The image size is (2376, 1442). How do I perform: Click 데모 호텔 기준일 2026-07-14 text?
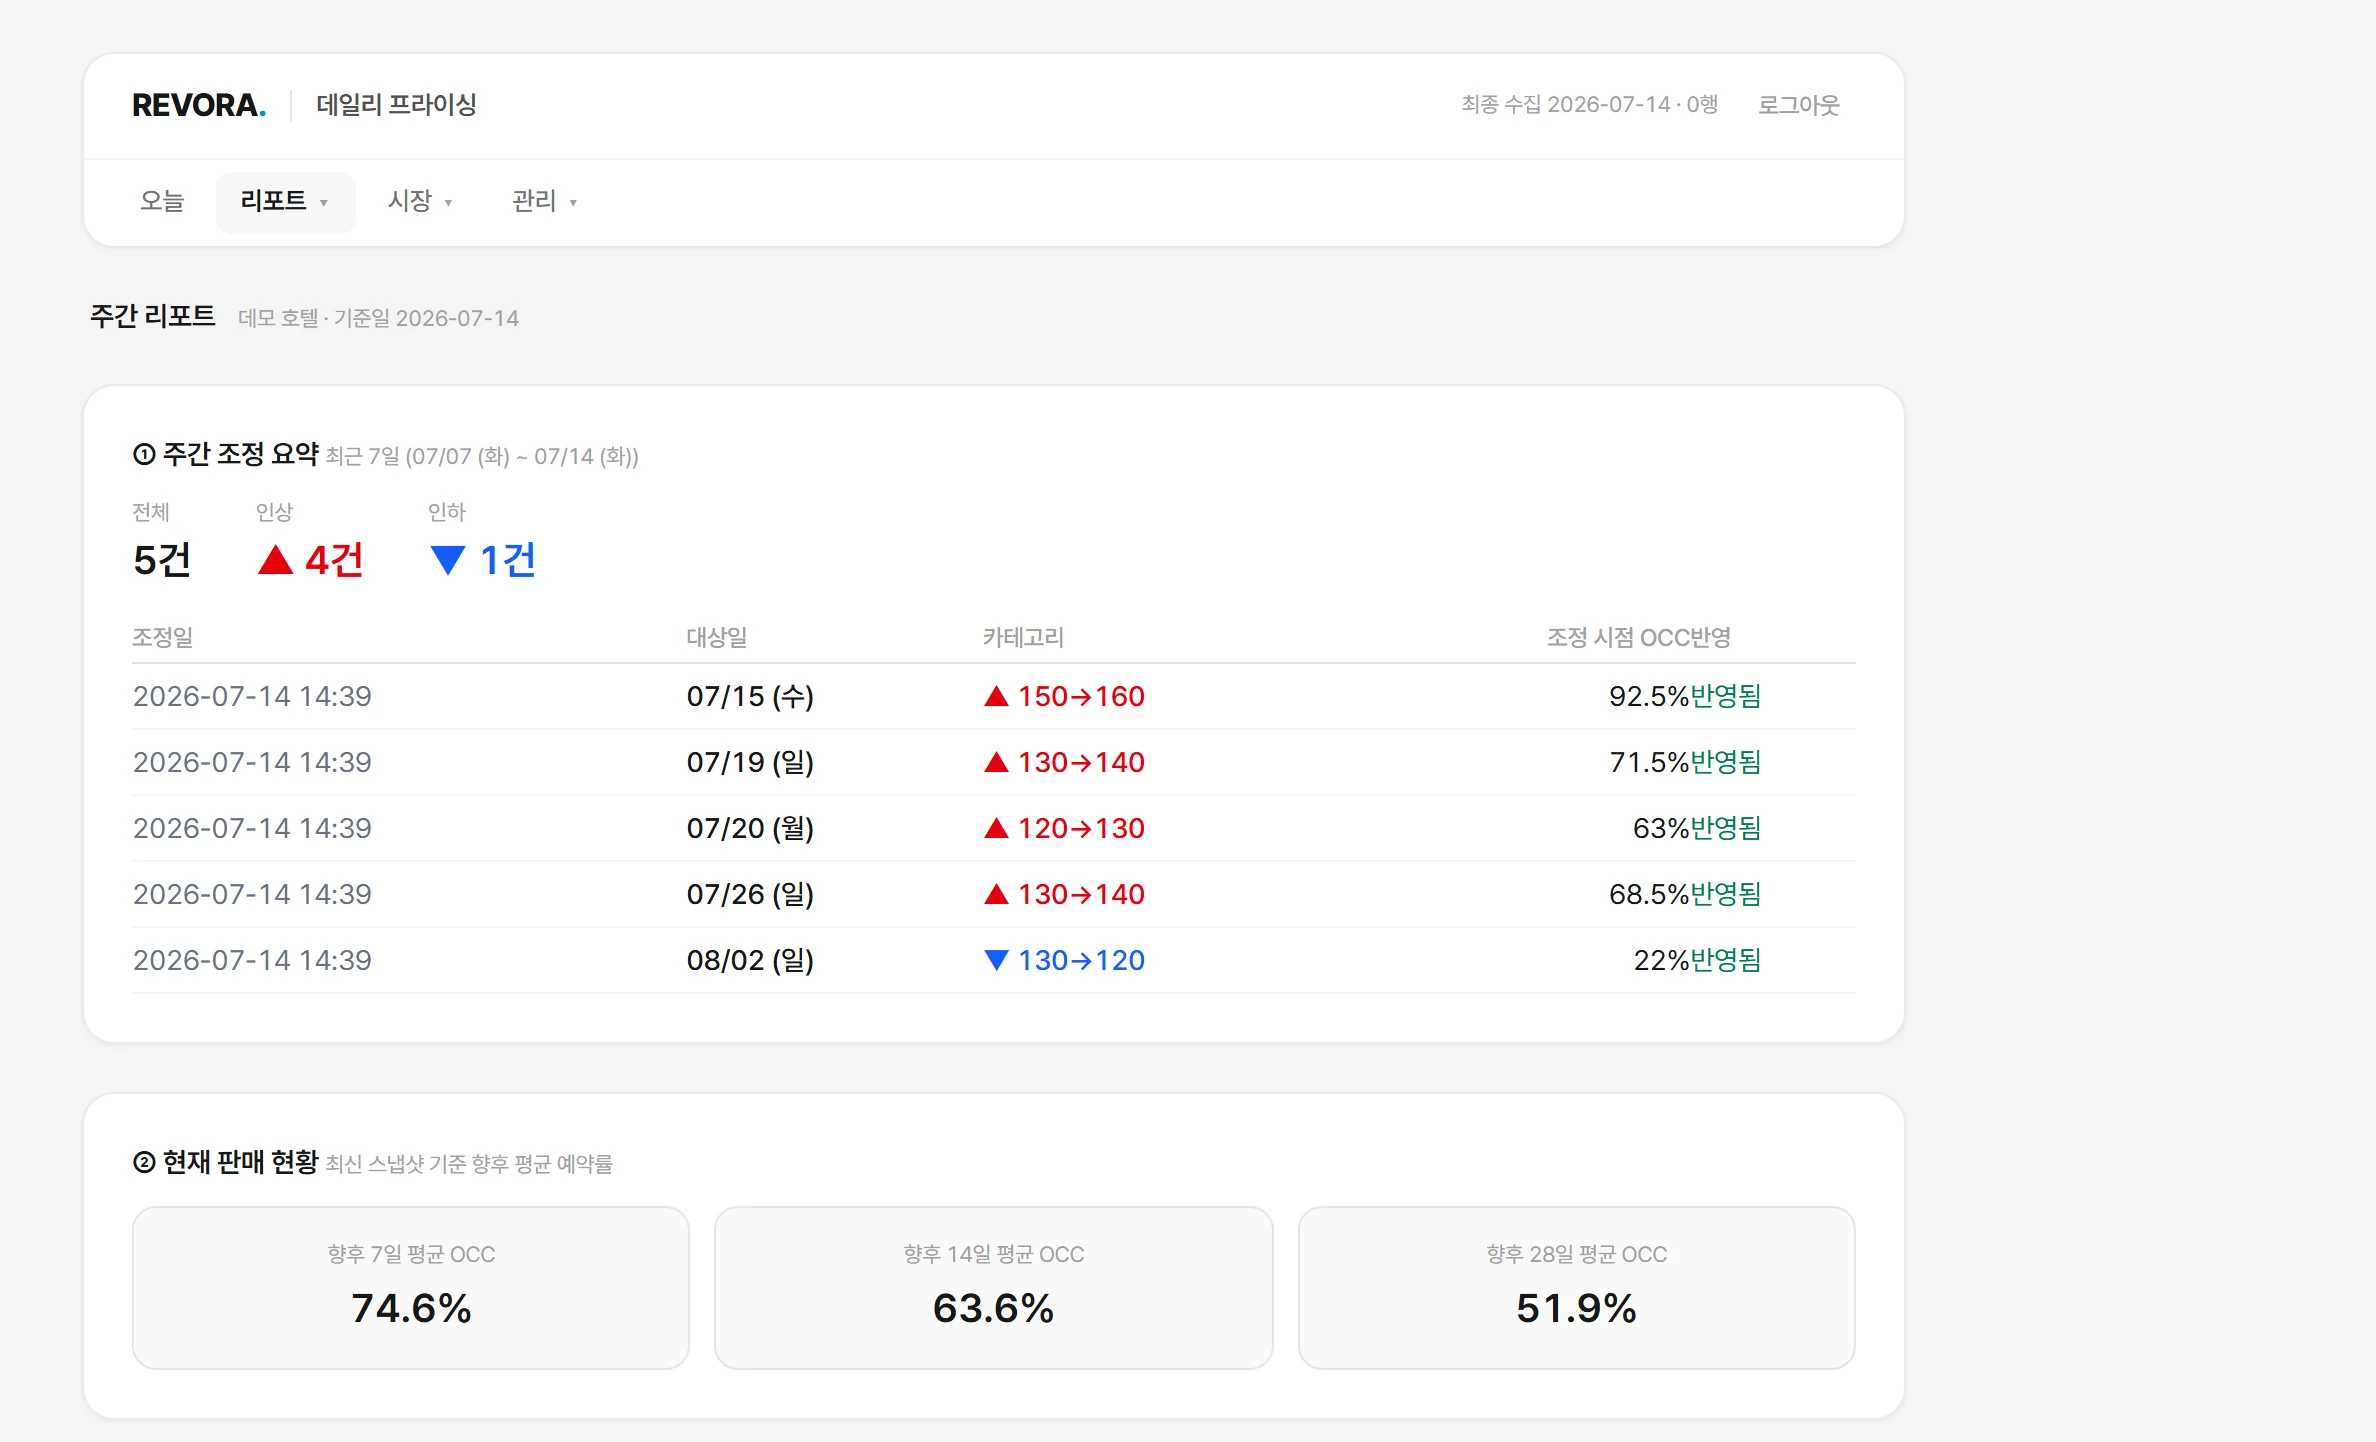coord(378,318)
